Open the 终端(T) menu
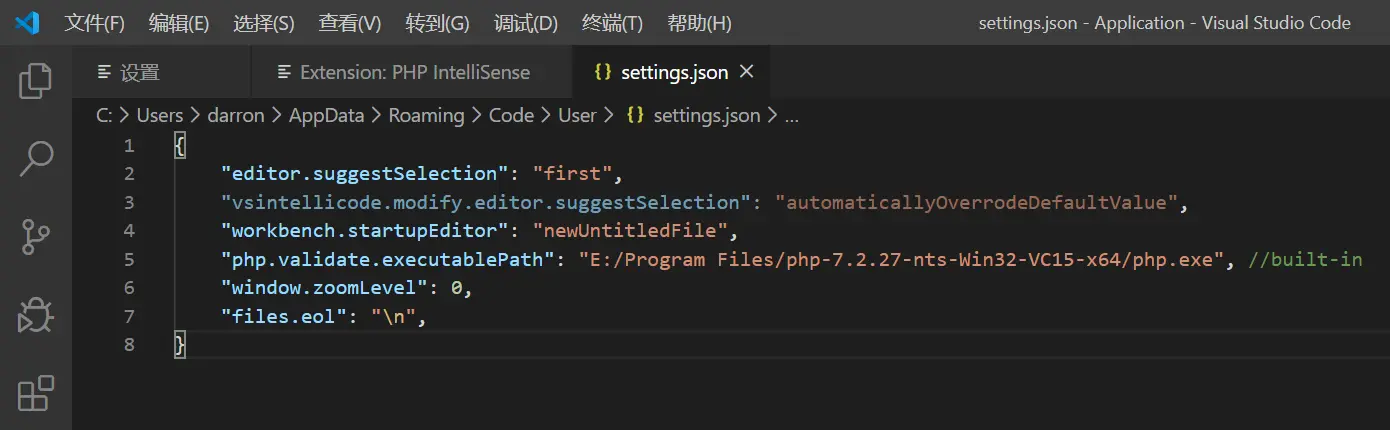The width and height of the screenshot is (1390, 430). 612,23
